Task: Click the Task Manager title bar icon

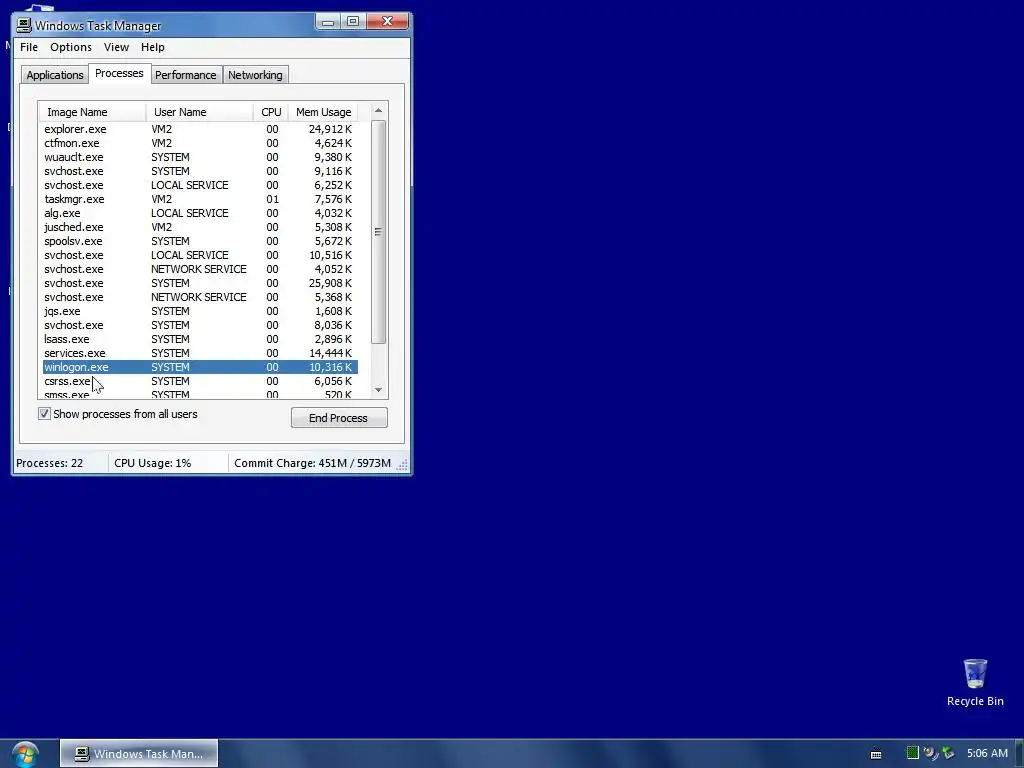Action: [x=24, y=25]
